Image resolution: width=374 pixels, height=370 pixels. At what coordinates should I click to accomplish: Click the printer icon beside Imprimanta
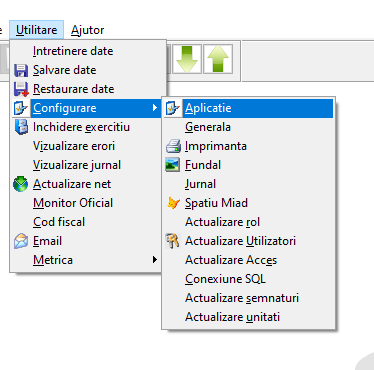(x=173, y=146)
